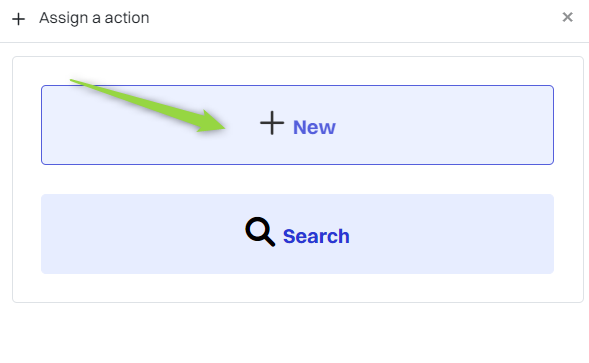Image resolution: width=589 pixels, height=363 pixels.
Task: Click the blue New text label
Action: pos(314,127)
